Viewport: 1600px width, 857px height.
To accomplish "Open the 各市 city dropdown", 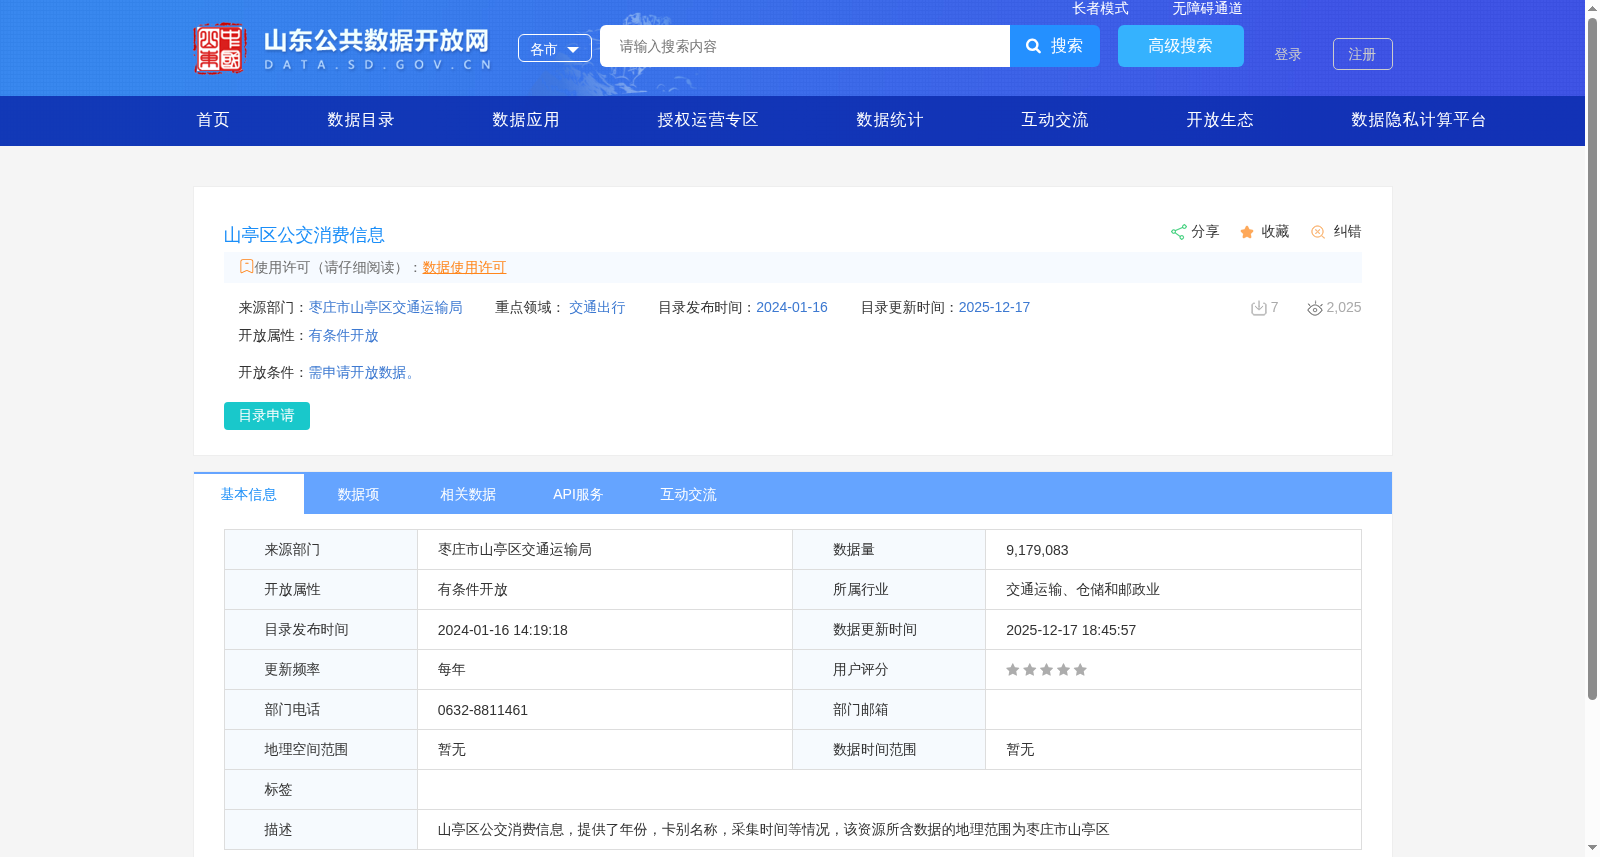I will (x=555, y=48).
